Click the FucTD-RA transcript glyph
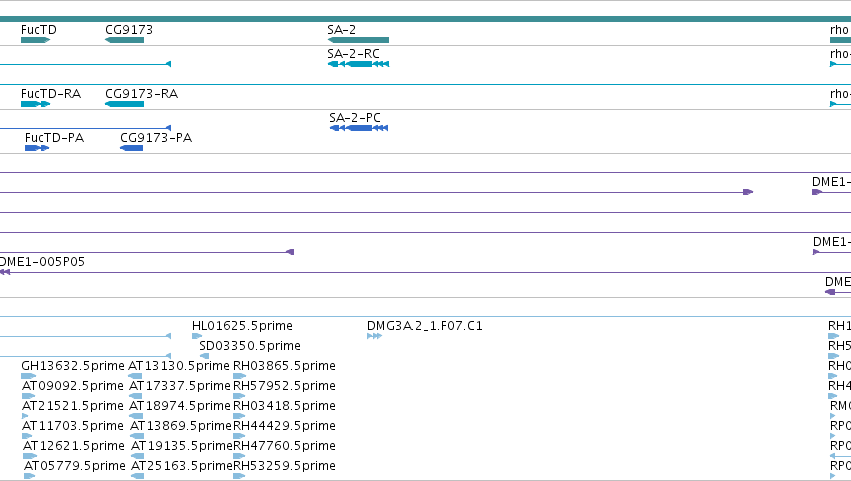 [x=35, y=104]
